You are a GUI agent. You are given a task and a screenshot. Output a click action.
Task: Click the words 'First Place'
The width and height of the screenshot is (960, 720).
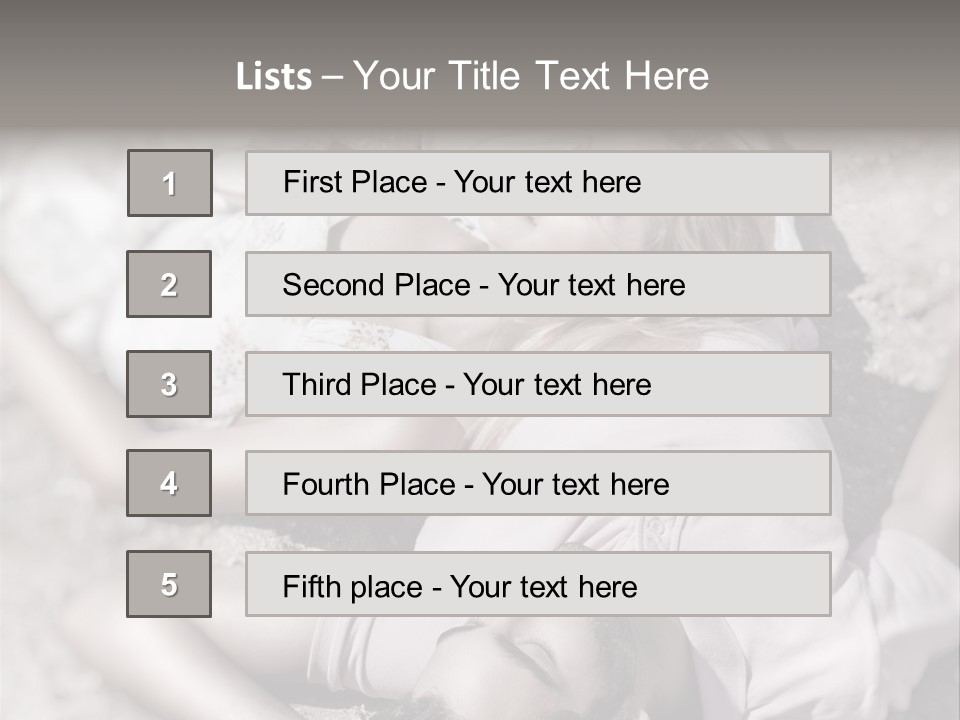355,182
